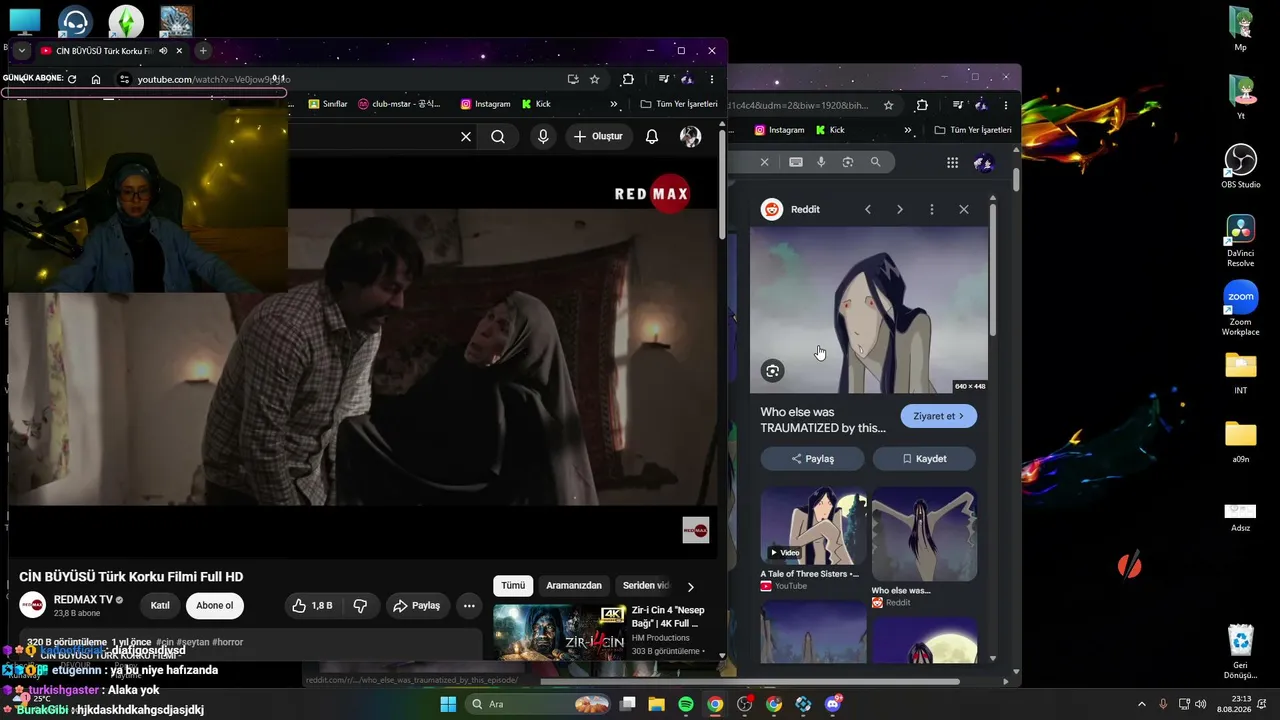Viewport: 1280px width, 720px height.
Task: Open the Google apps grid
Action: [x=952, y=163]
